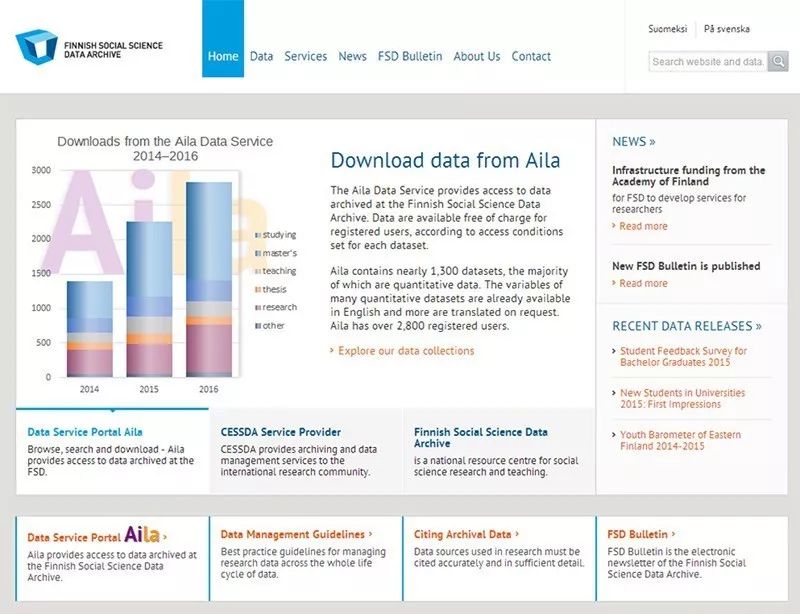The height and width of the screenshot is (614, 800).
Task: Click the 'thesis' legend color swatch
Action: [x=258, y=289]
